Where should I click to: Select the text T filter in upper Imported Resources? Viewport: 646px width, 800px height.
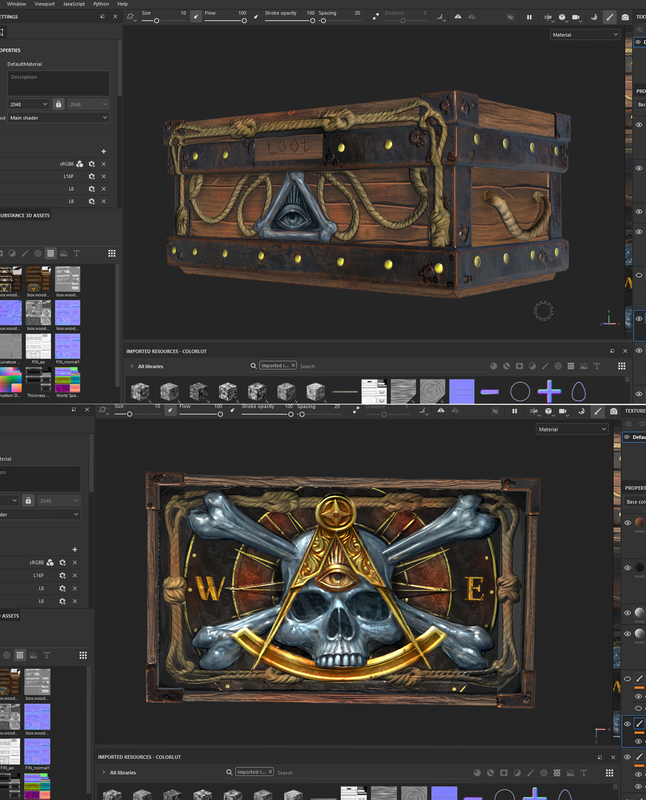(x=597, y=366)
